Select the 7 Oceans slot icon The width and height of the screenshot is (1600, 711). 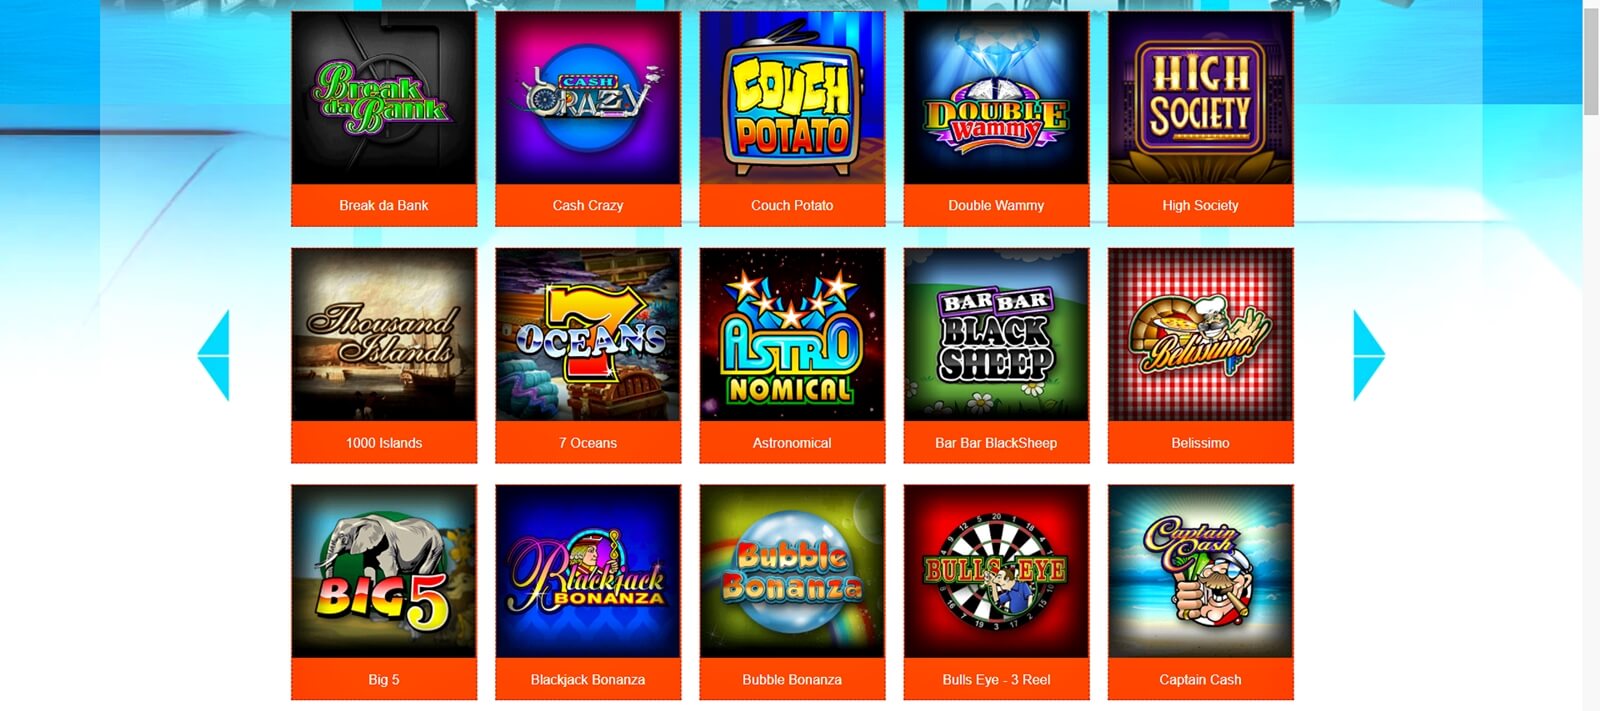coord(588,335)
